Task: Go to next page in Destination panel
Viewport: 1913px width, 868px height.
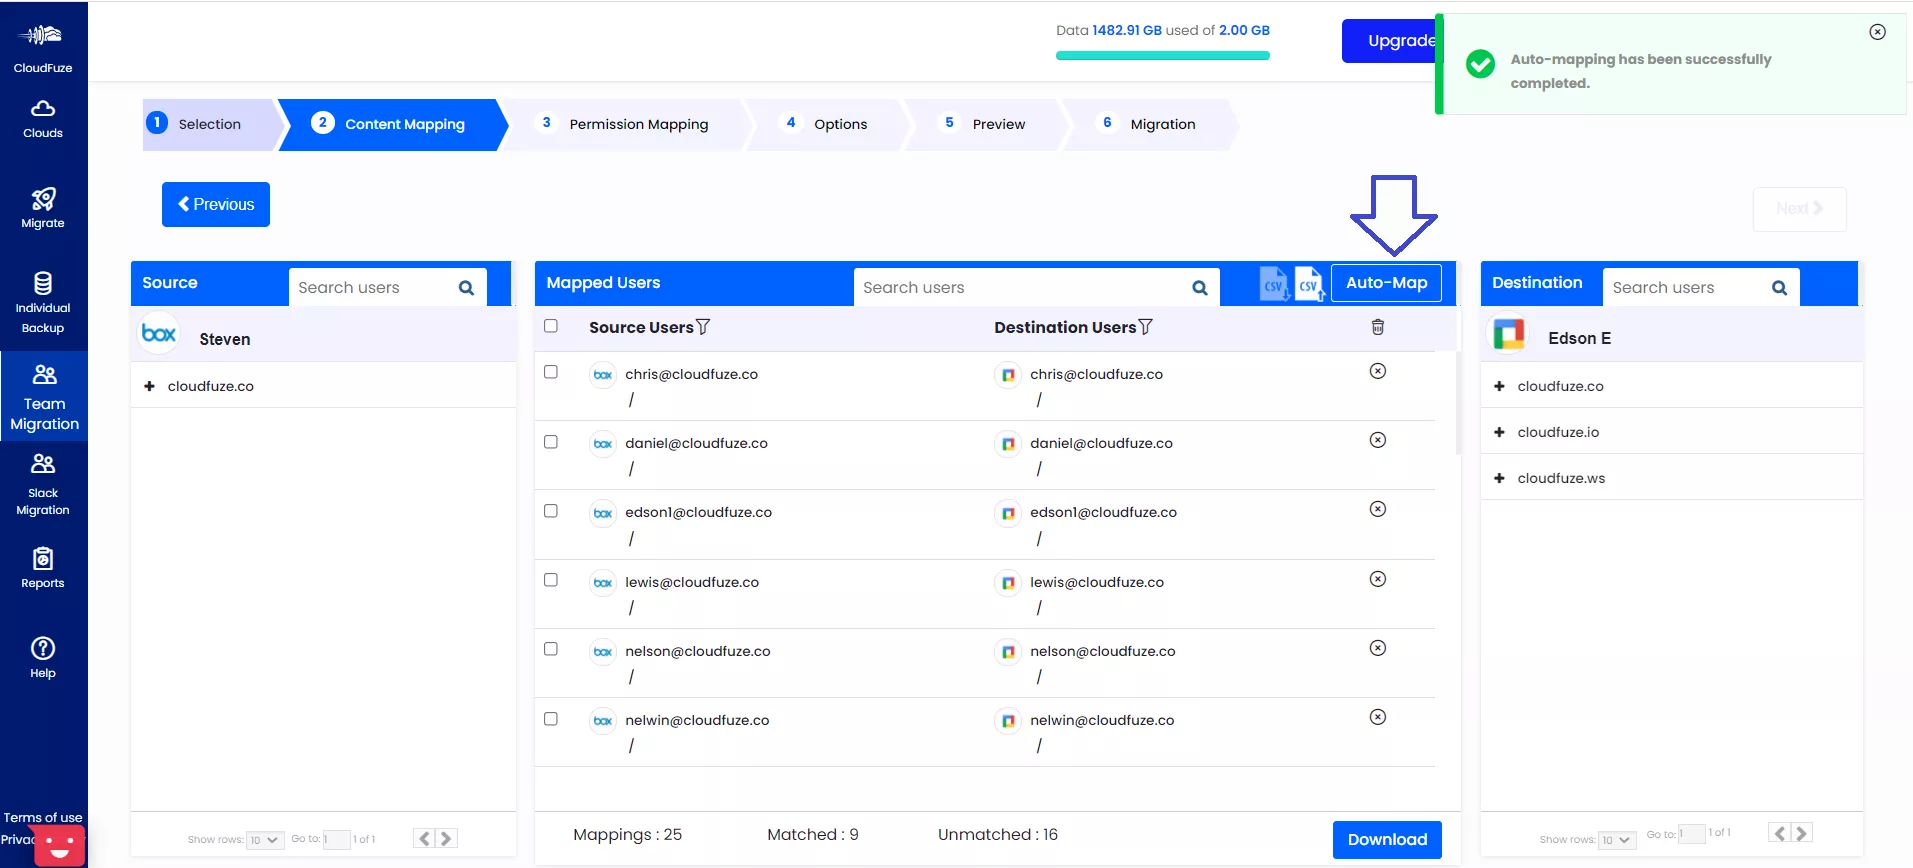Action: click(1802, 833)
